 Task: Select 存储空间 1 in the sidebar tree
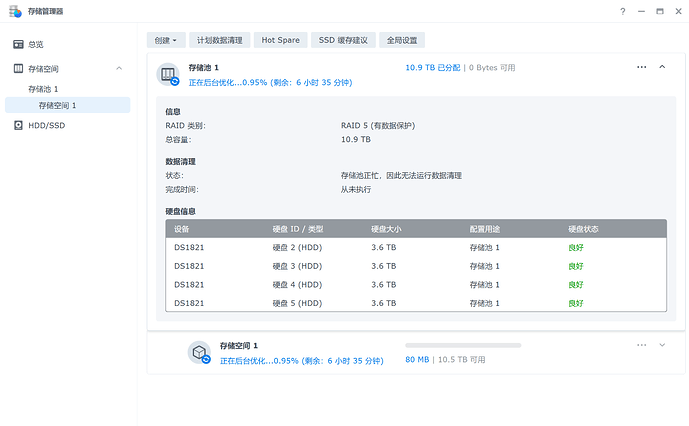tap(57, 105)
